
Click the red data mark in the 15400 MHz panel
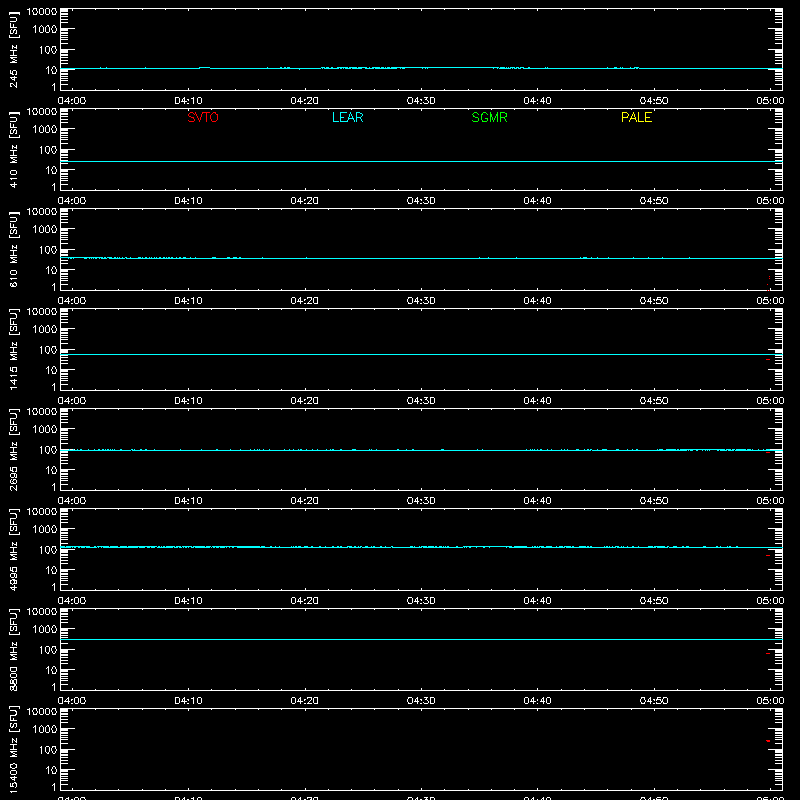(768, 741)
